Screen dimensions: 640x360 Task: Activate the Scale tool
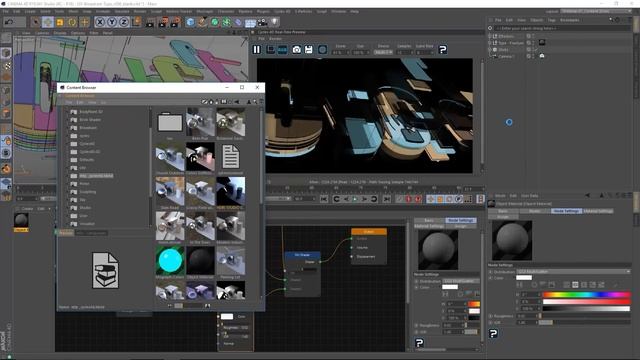60,22
